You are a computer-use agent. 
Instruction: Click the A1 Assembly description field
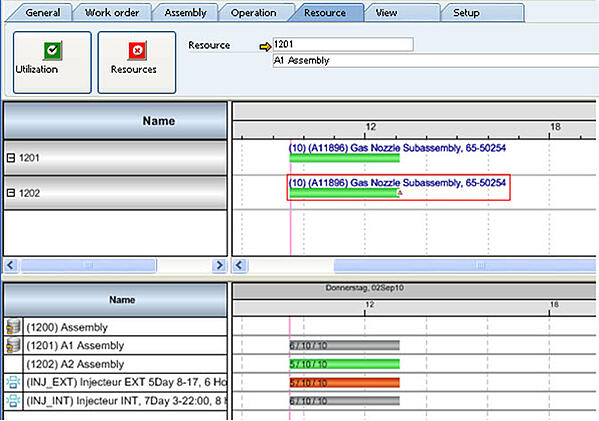point(435,60)
